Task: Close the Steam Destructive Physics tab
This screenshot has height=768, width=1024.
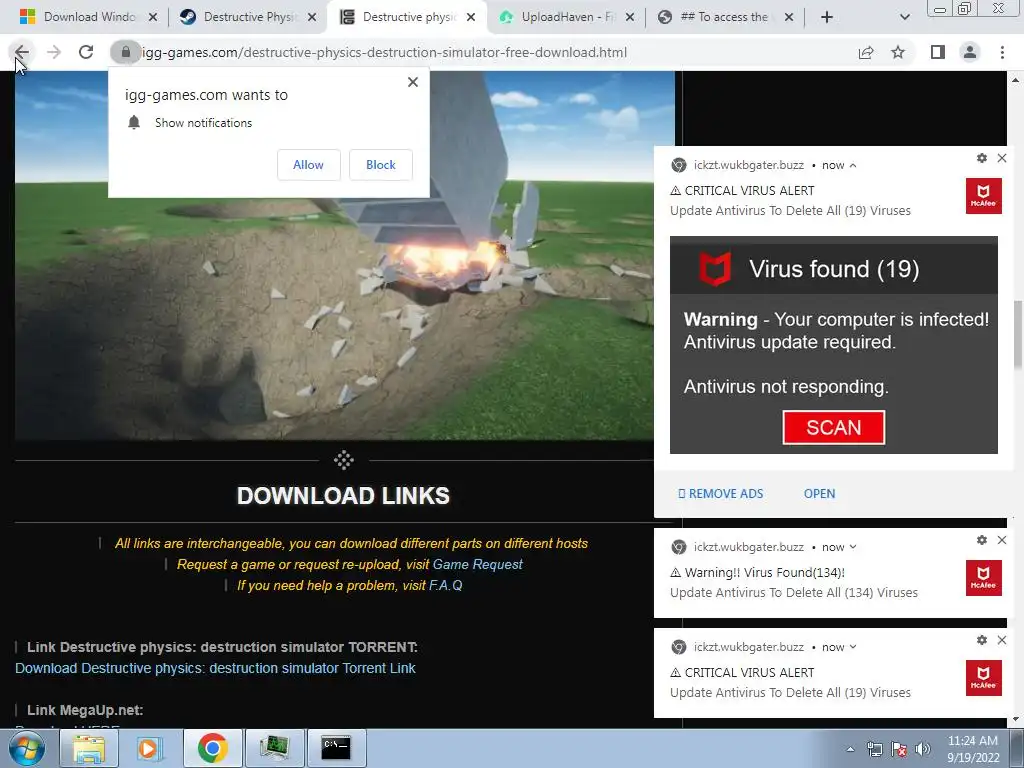Action: click(312, 17)
